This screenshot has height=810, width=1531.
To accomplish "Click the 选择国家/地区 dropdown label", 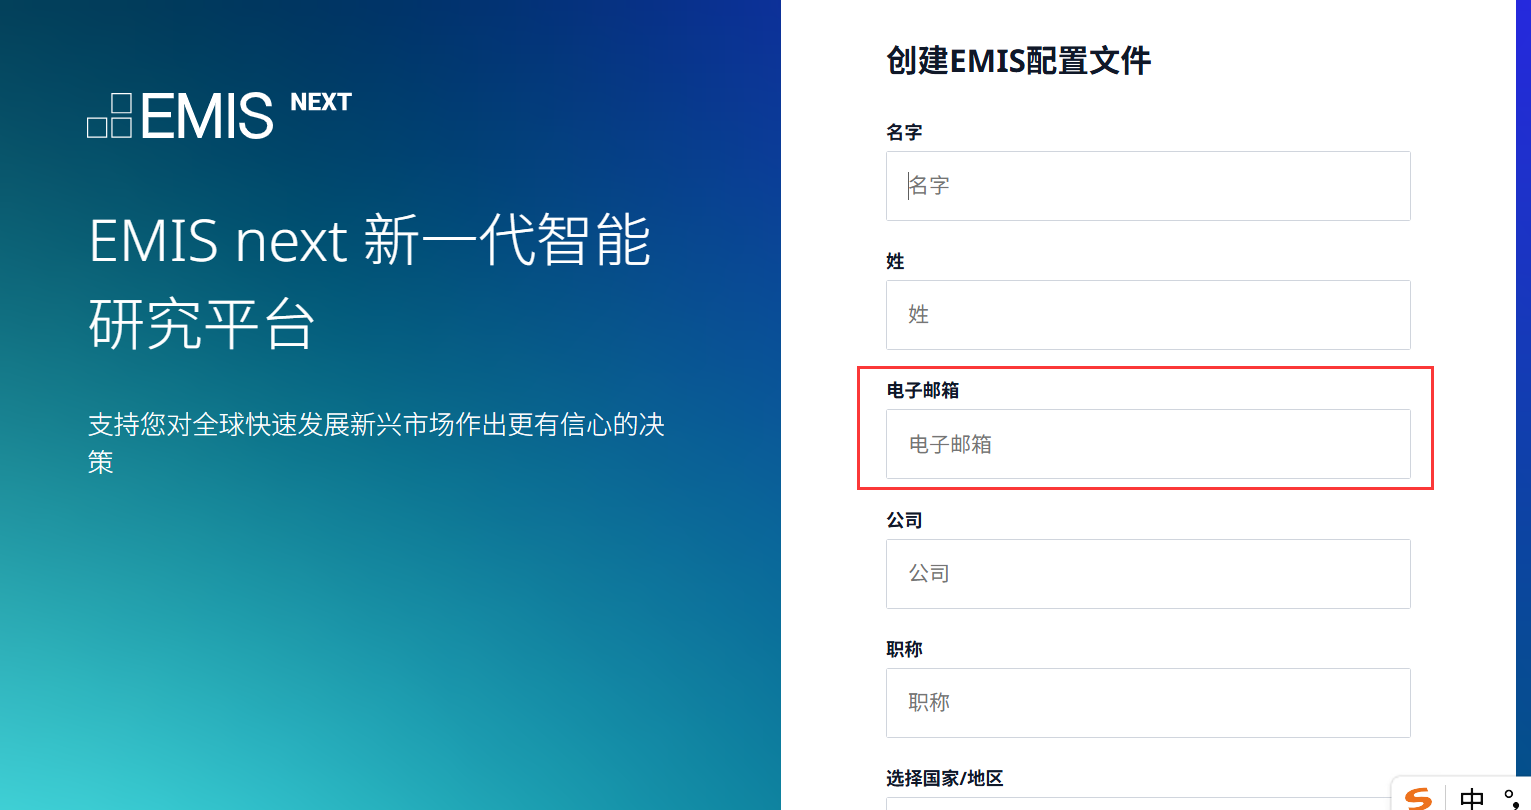I will 944,778.
